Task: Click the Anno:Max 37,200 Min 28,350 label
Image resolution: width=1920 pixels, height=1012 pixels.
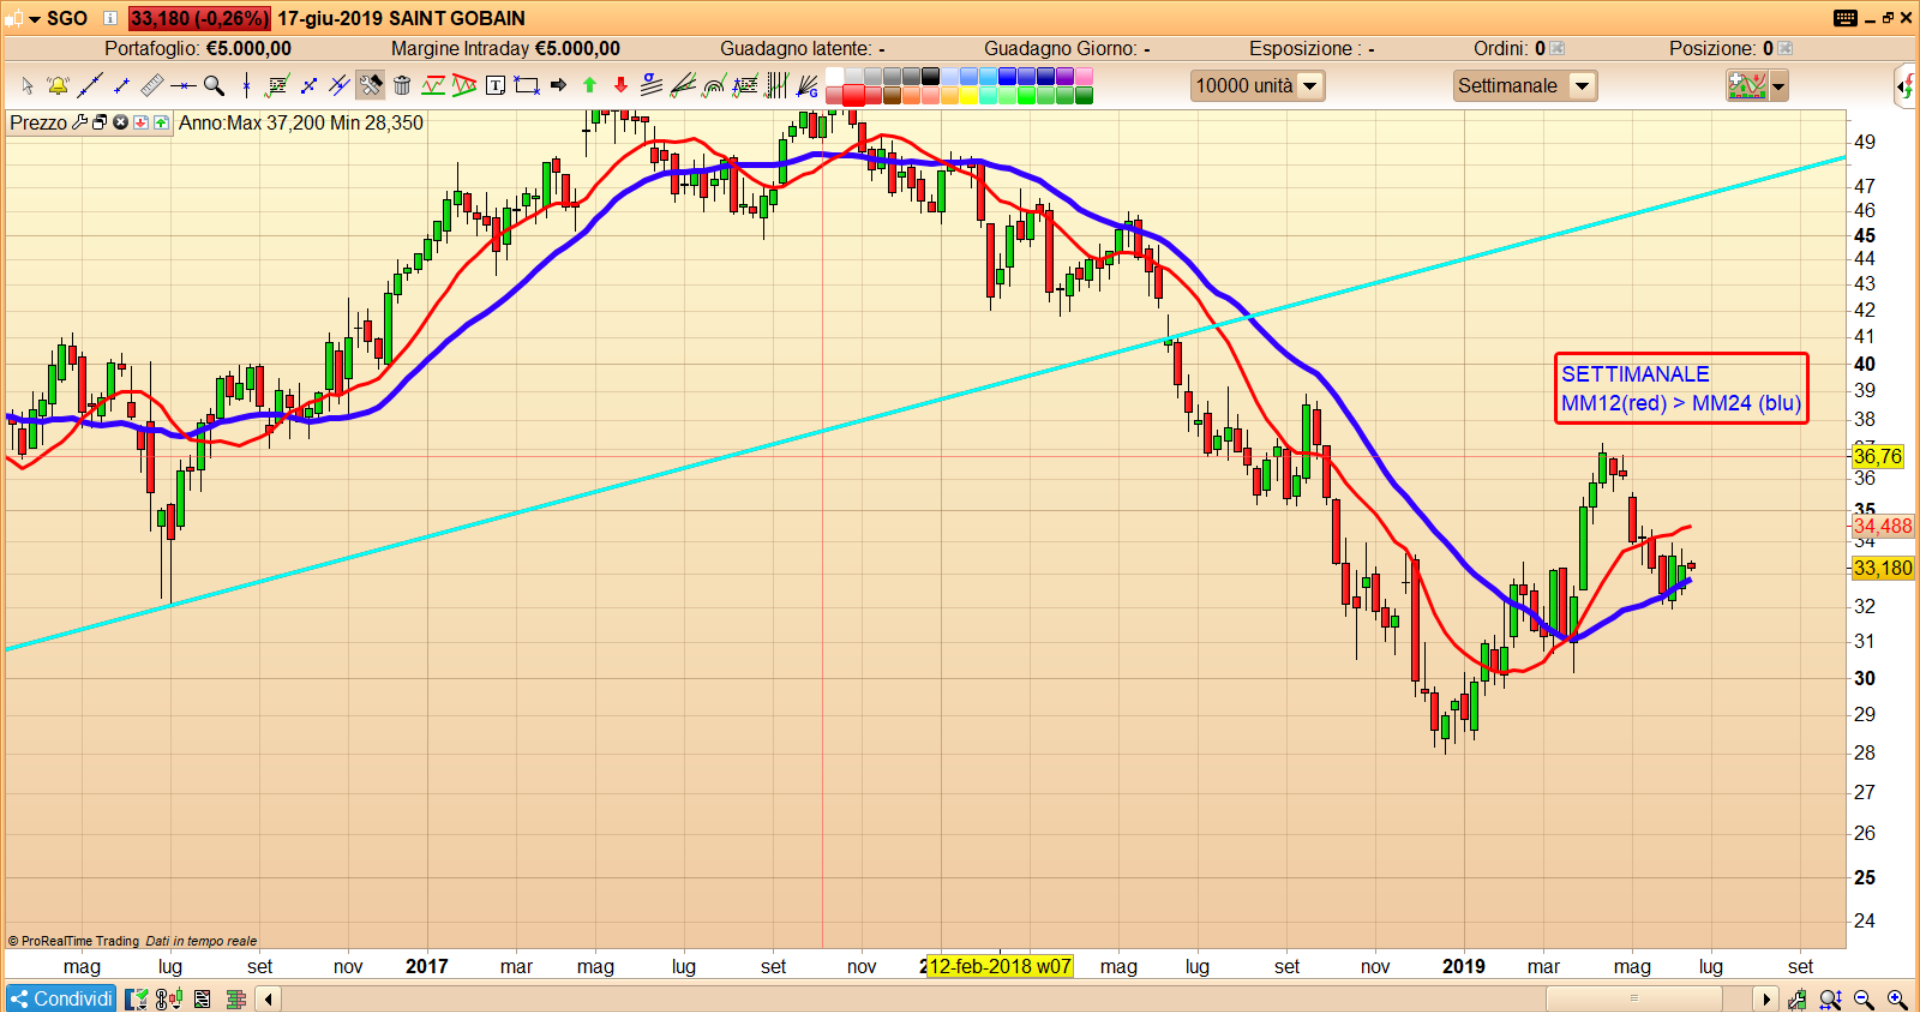Action: (x=301, y=123)
